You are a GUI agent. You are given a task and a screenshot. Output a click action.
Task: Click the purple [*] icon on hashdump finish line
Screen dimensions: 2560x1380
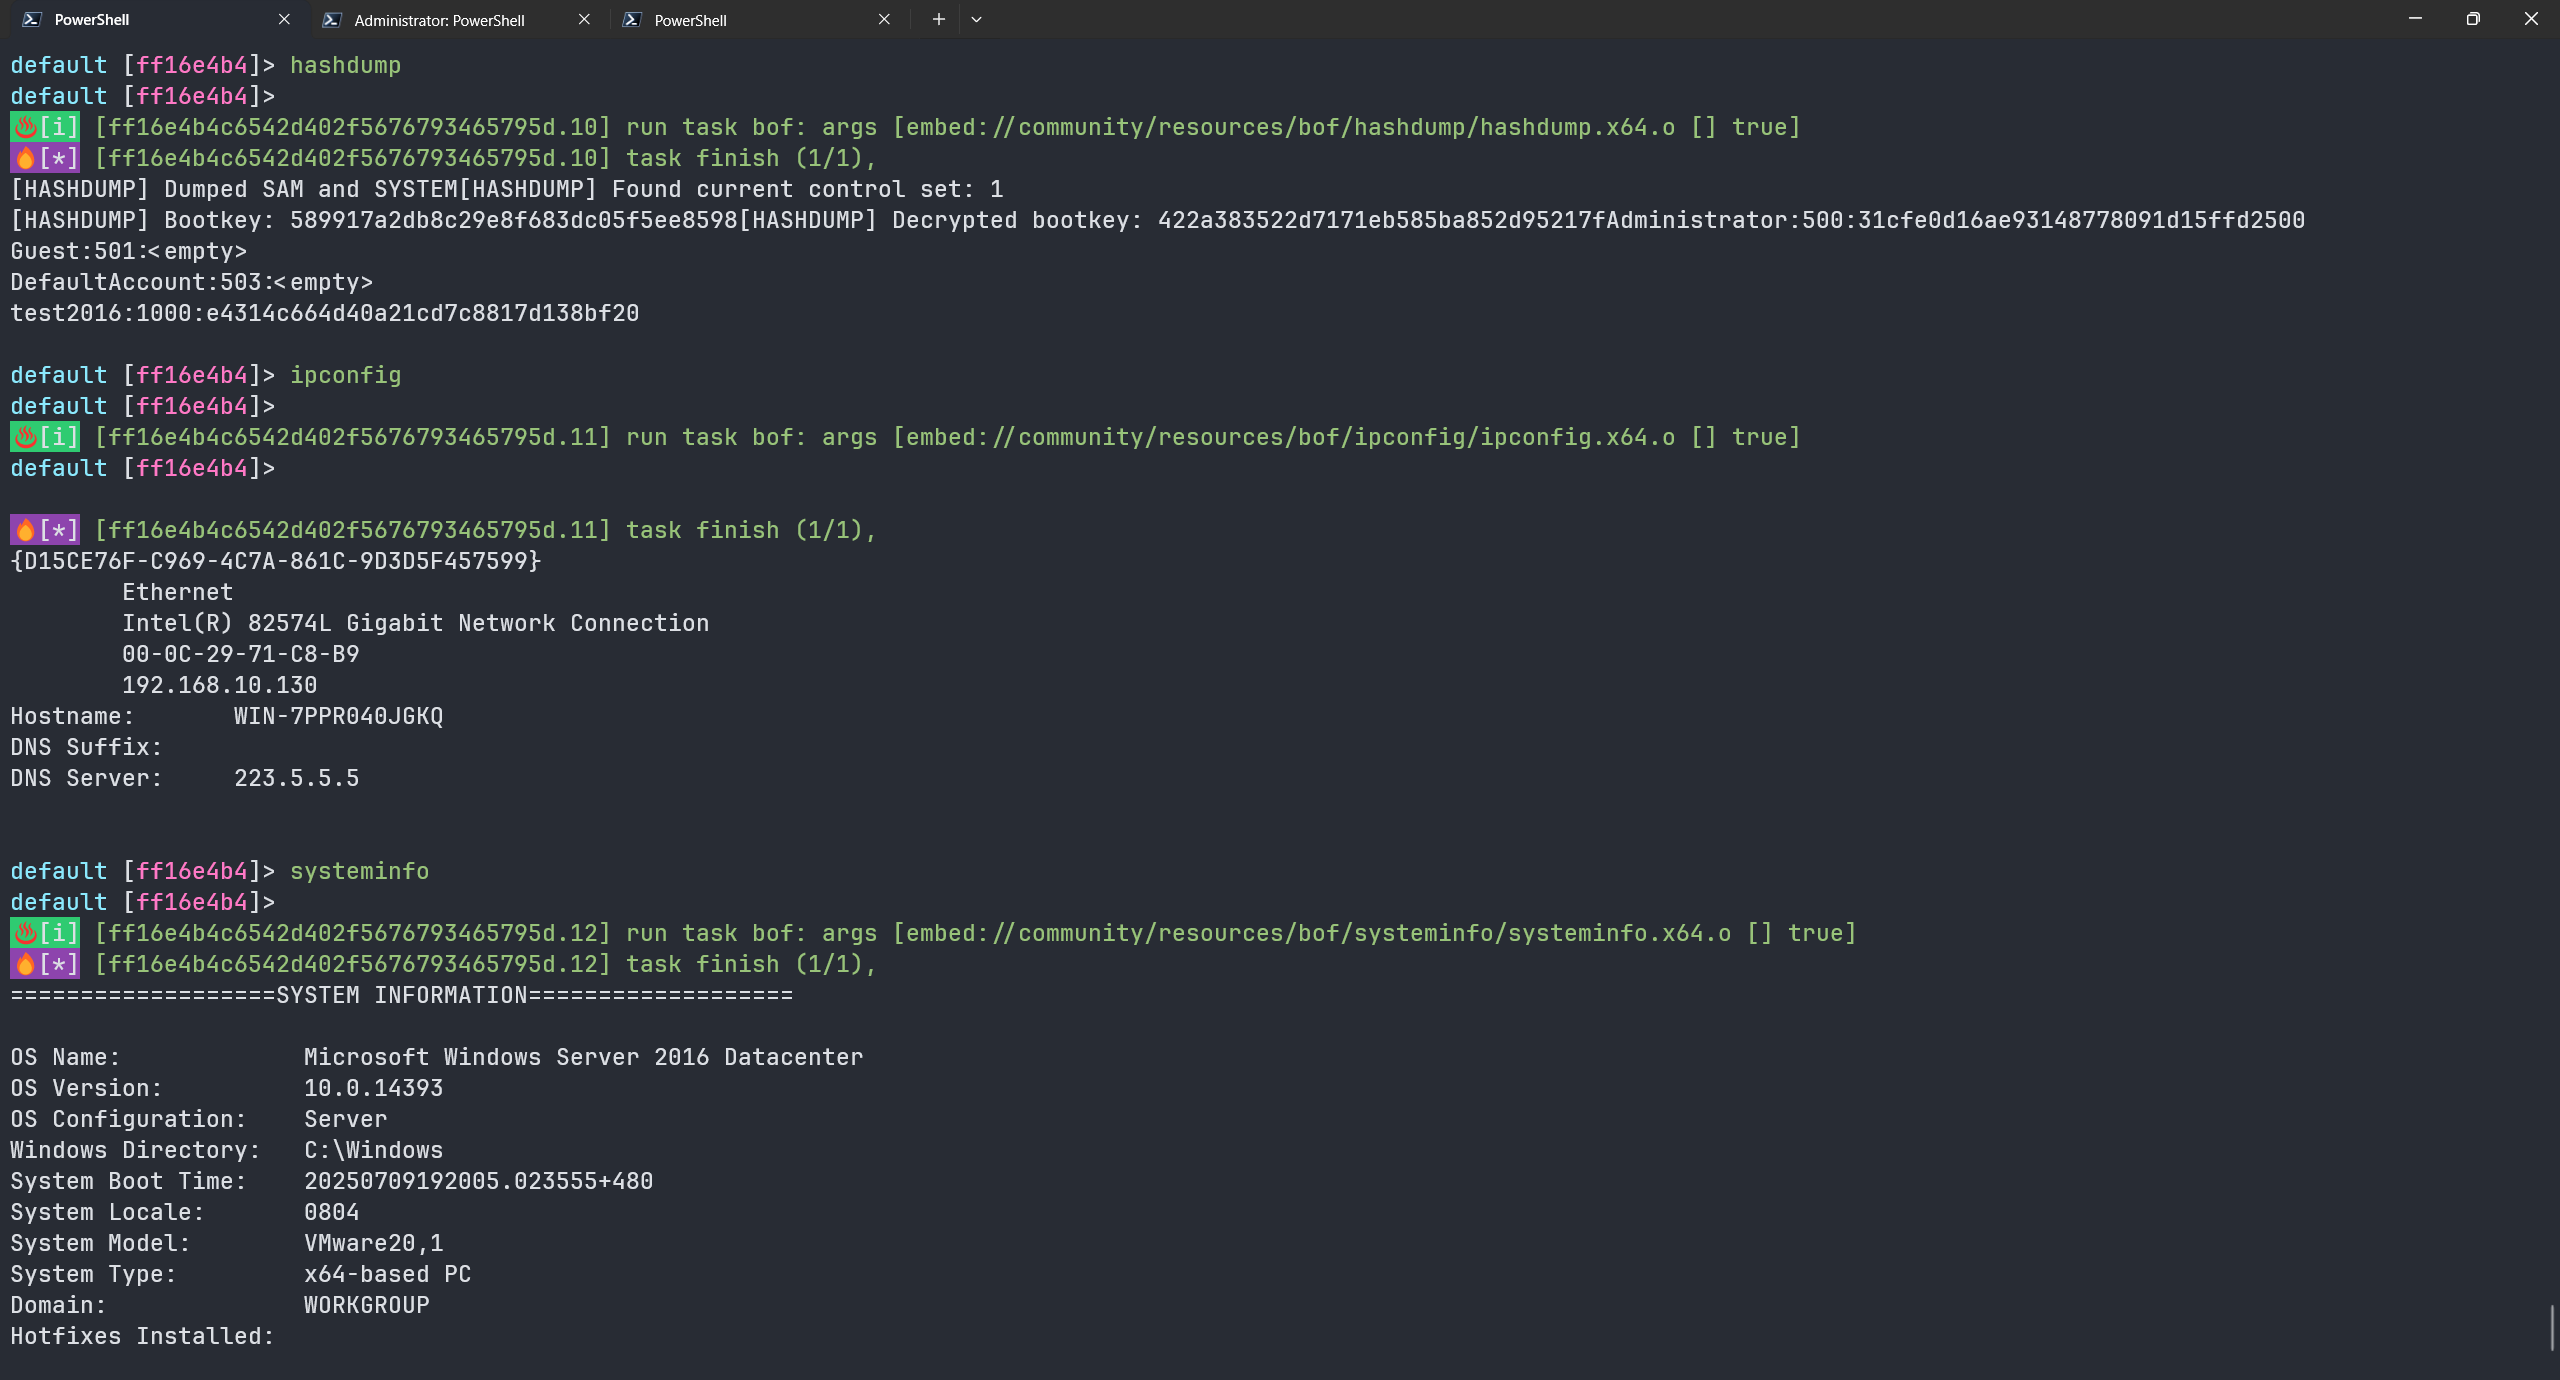pos(45,158)
